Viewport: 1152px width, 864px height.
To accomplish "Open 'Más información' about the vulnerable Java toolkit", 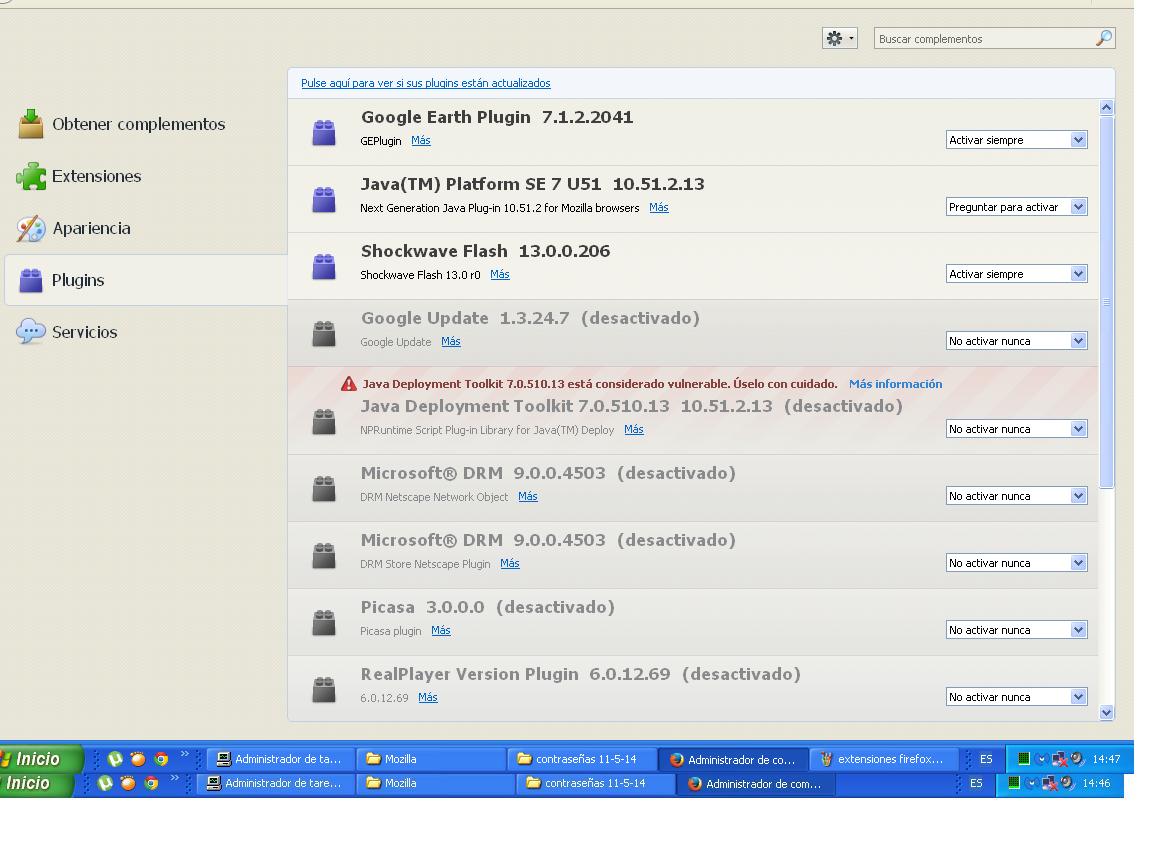I will [896, 384].
